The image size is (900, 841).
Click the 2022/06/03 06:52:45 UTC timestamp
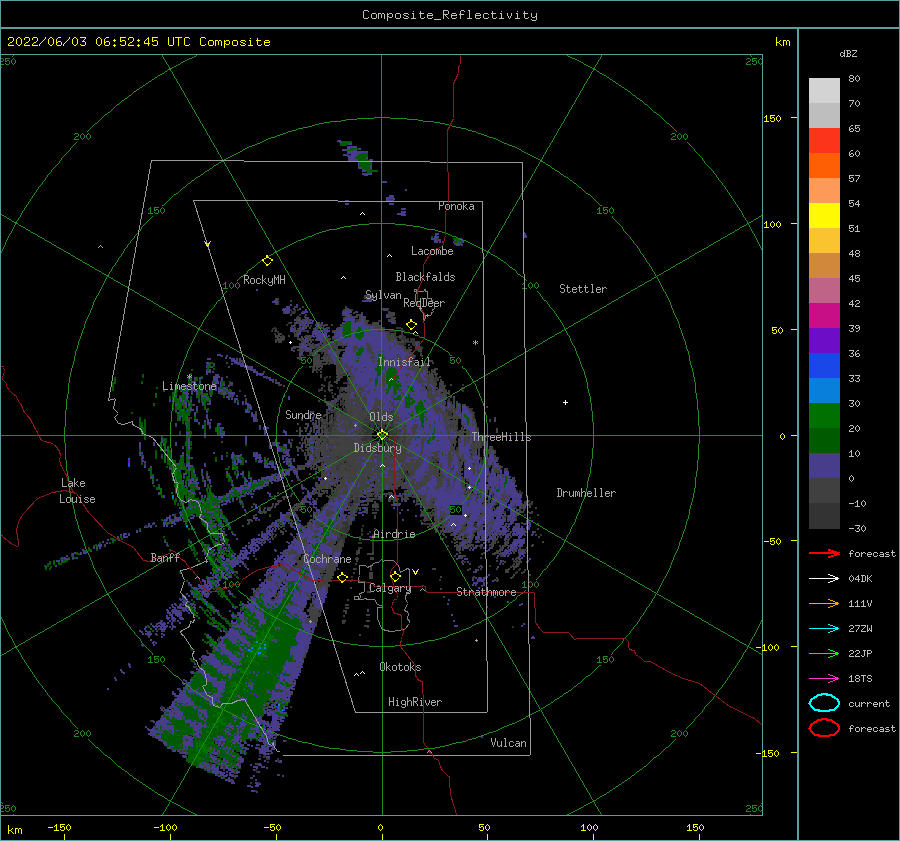click(x=83, y=42)
